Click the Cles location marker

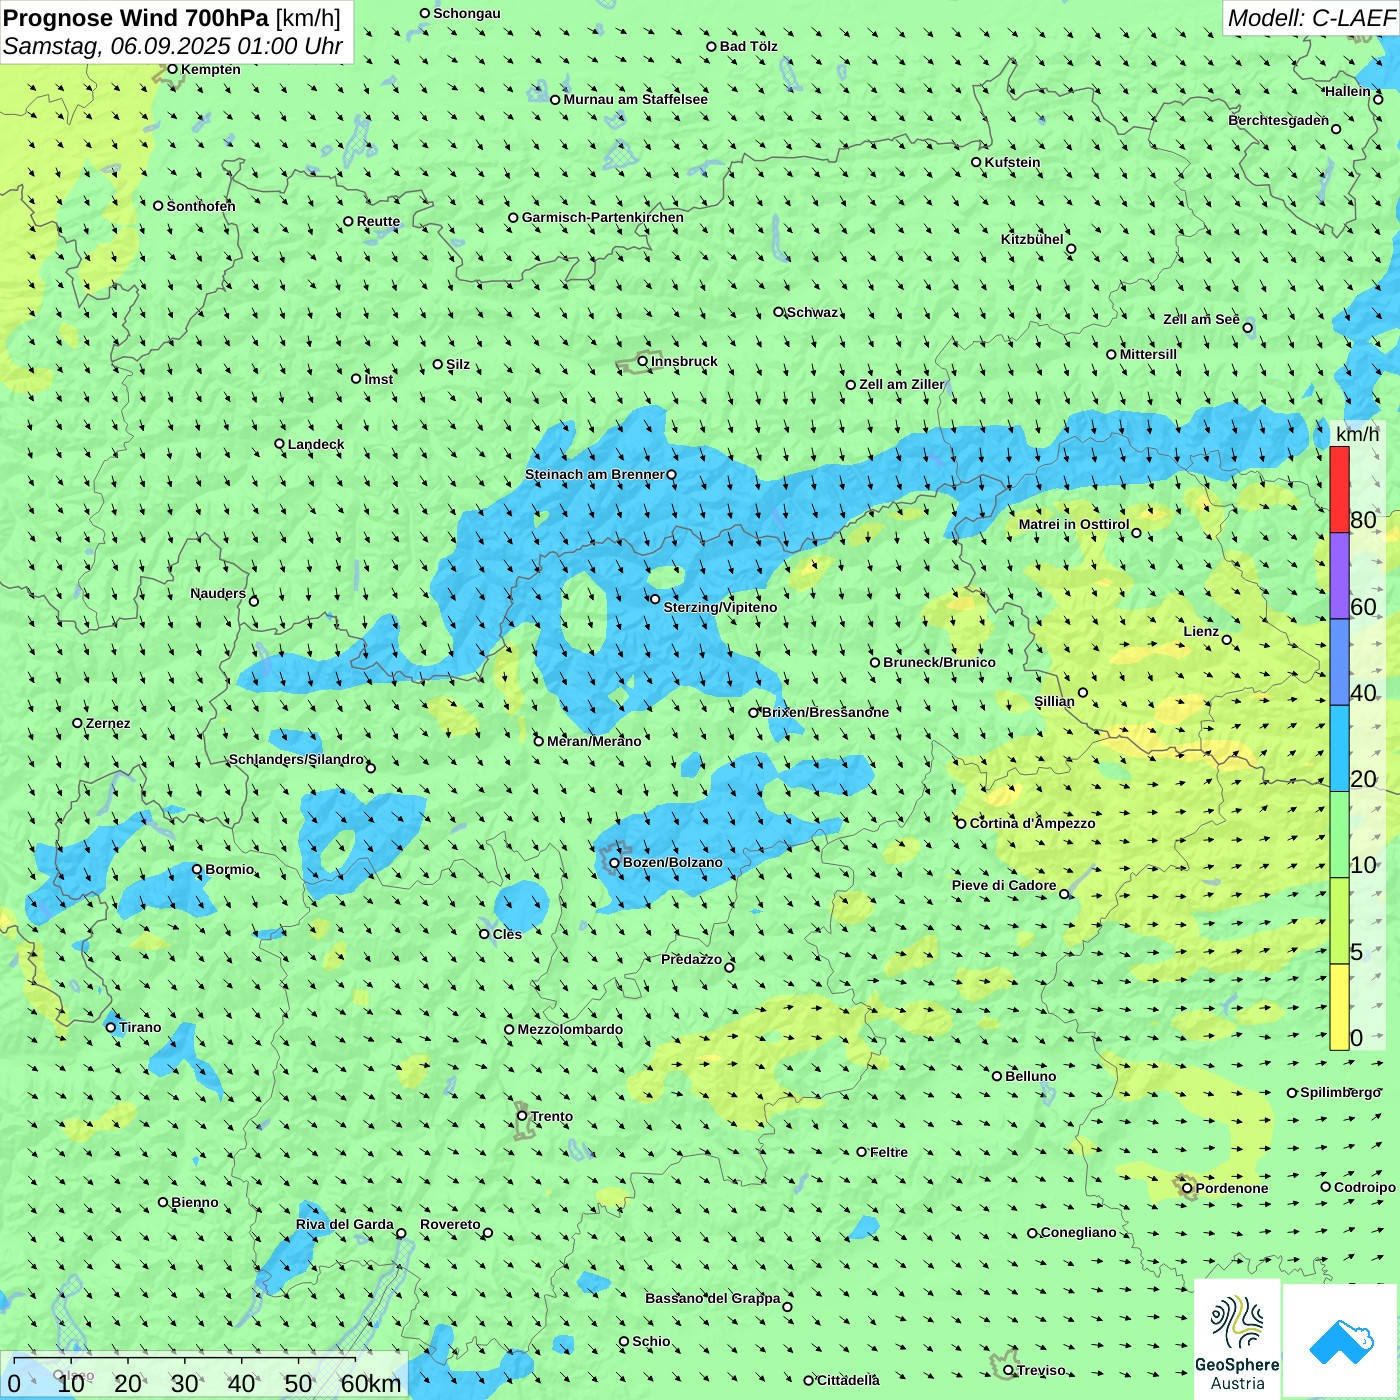coord(484,934)
